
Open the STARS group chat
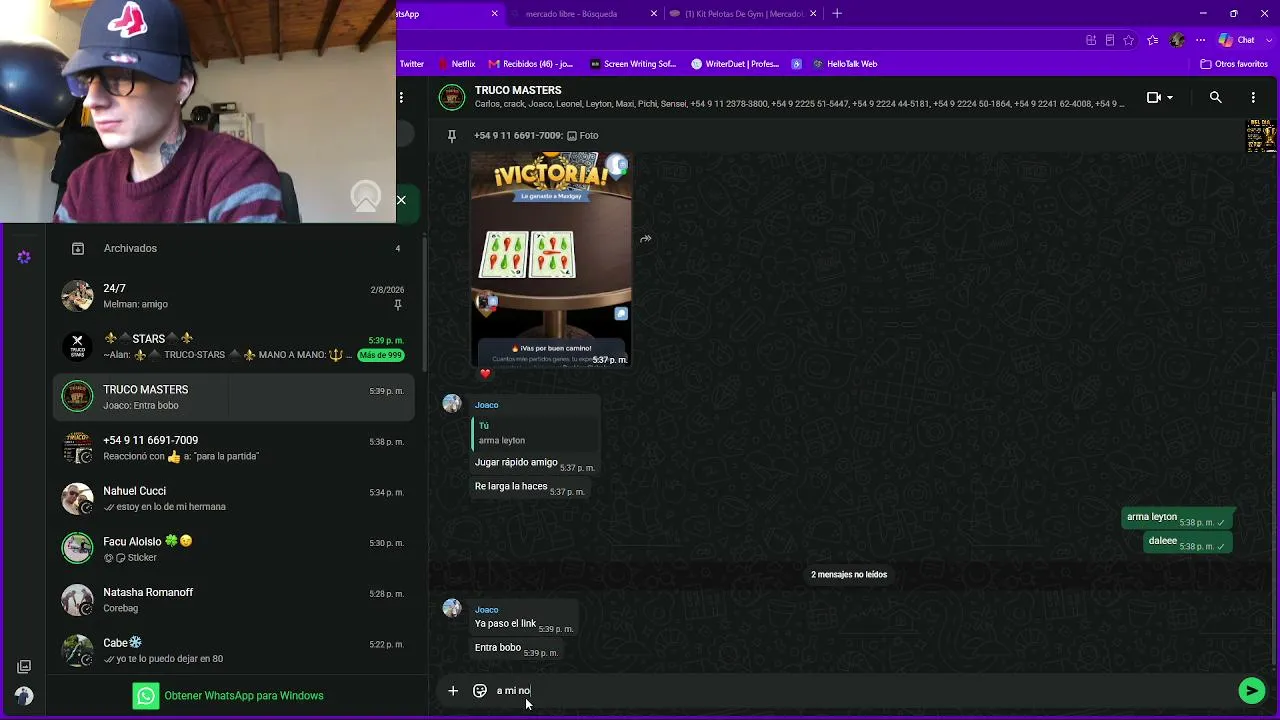(235, 347)
